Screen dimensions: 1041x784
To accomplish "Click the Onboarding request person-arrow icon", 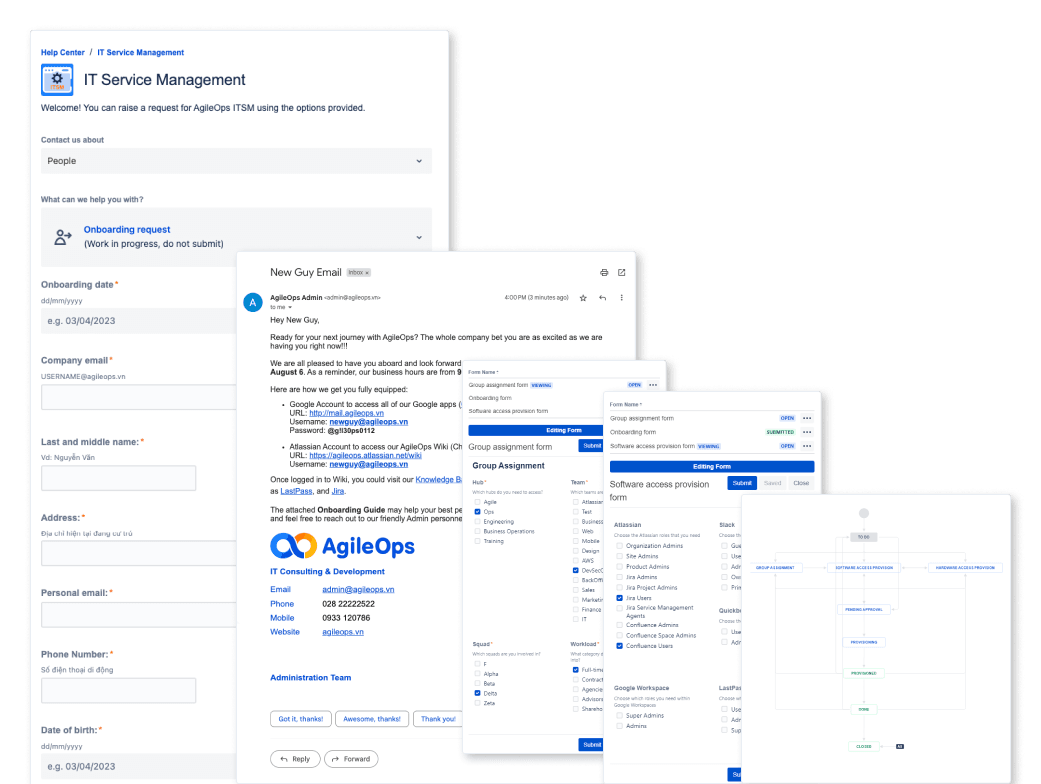I will tap(62, 237).
